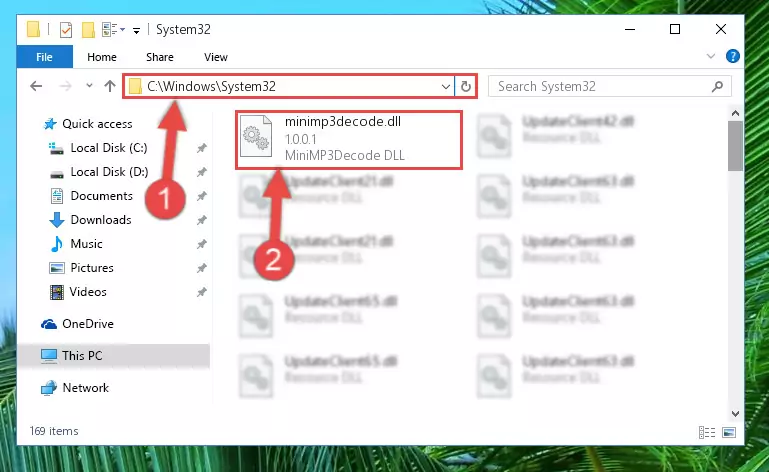Go back with the left arrow
The height and width of the screenshot is (472, 769).
coord(36,86)
